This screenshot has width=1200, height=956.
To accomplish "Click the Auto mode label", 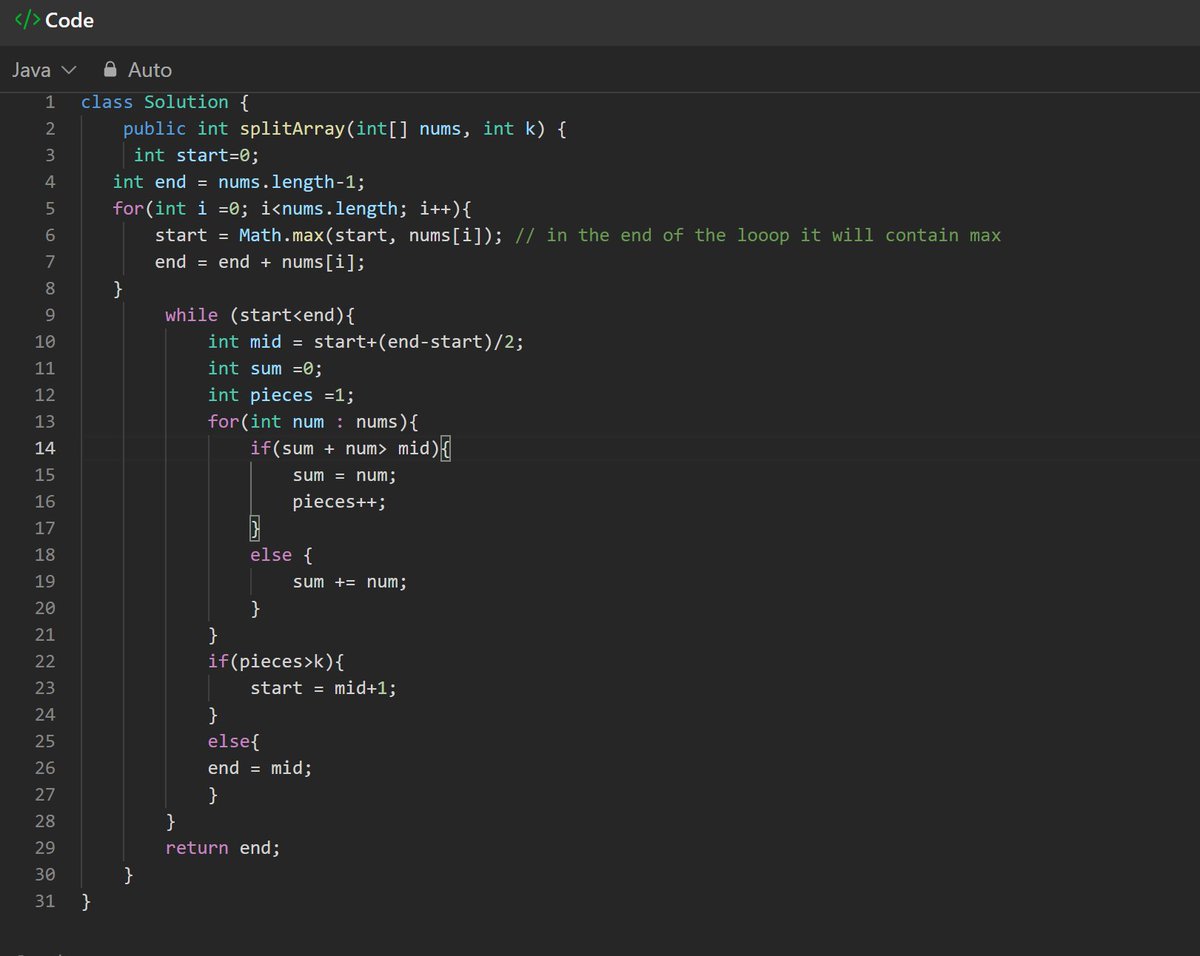I will [150, 70].
